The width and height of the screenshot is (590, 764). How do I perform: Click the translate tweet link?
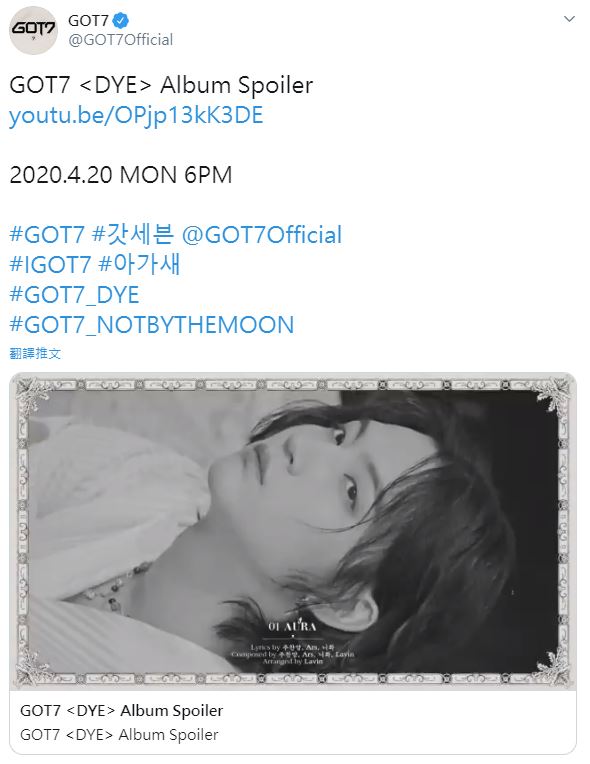[x=35, y=353]
